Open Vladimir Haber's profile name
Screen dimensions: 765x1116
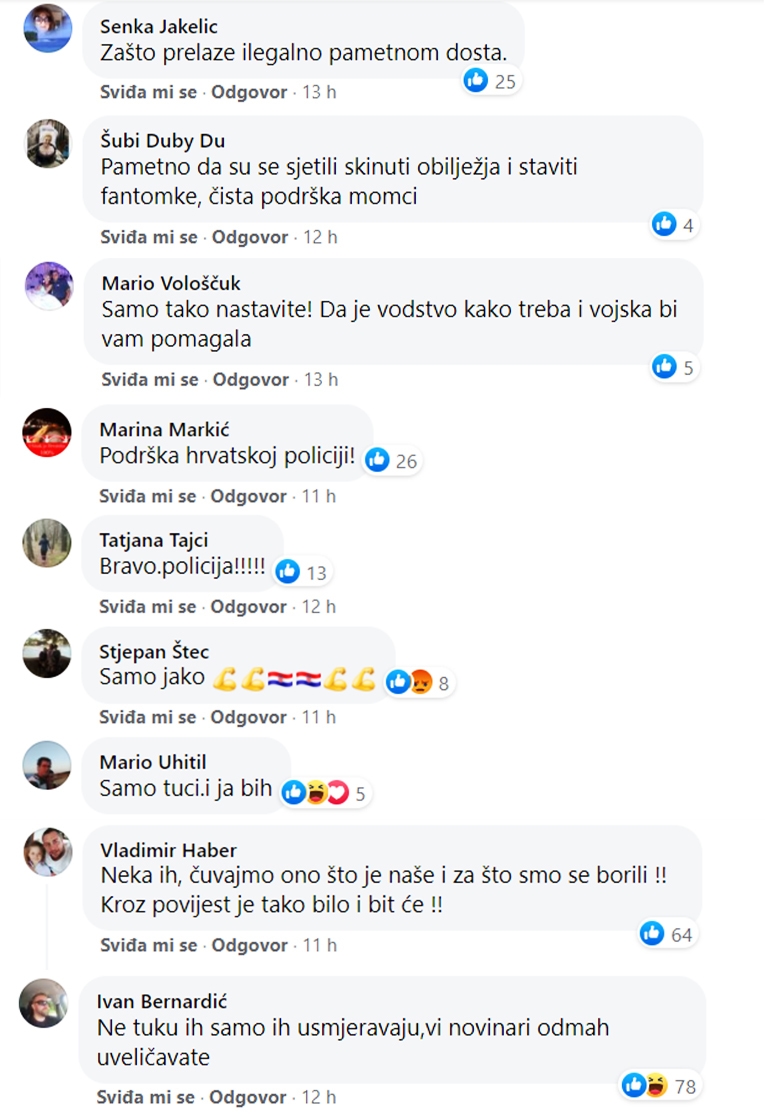[x=168, y=850]
